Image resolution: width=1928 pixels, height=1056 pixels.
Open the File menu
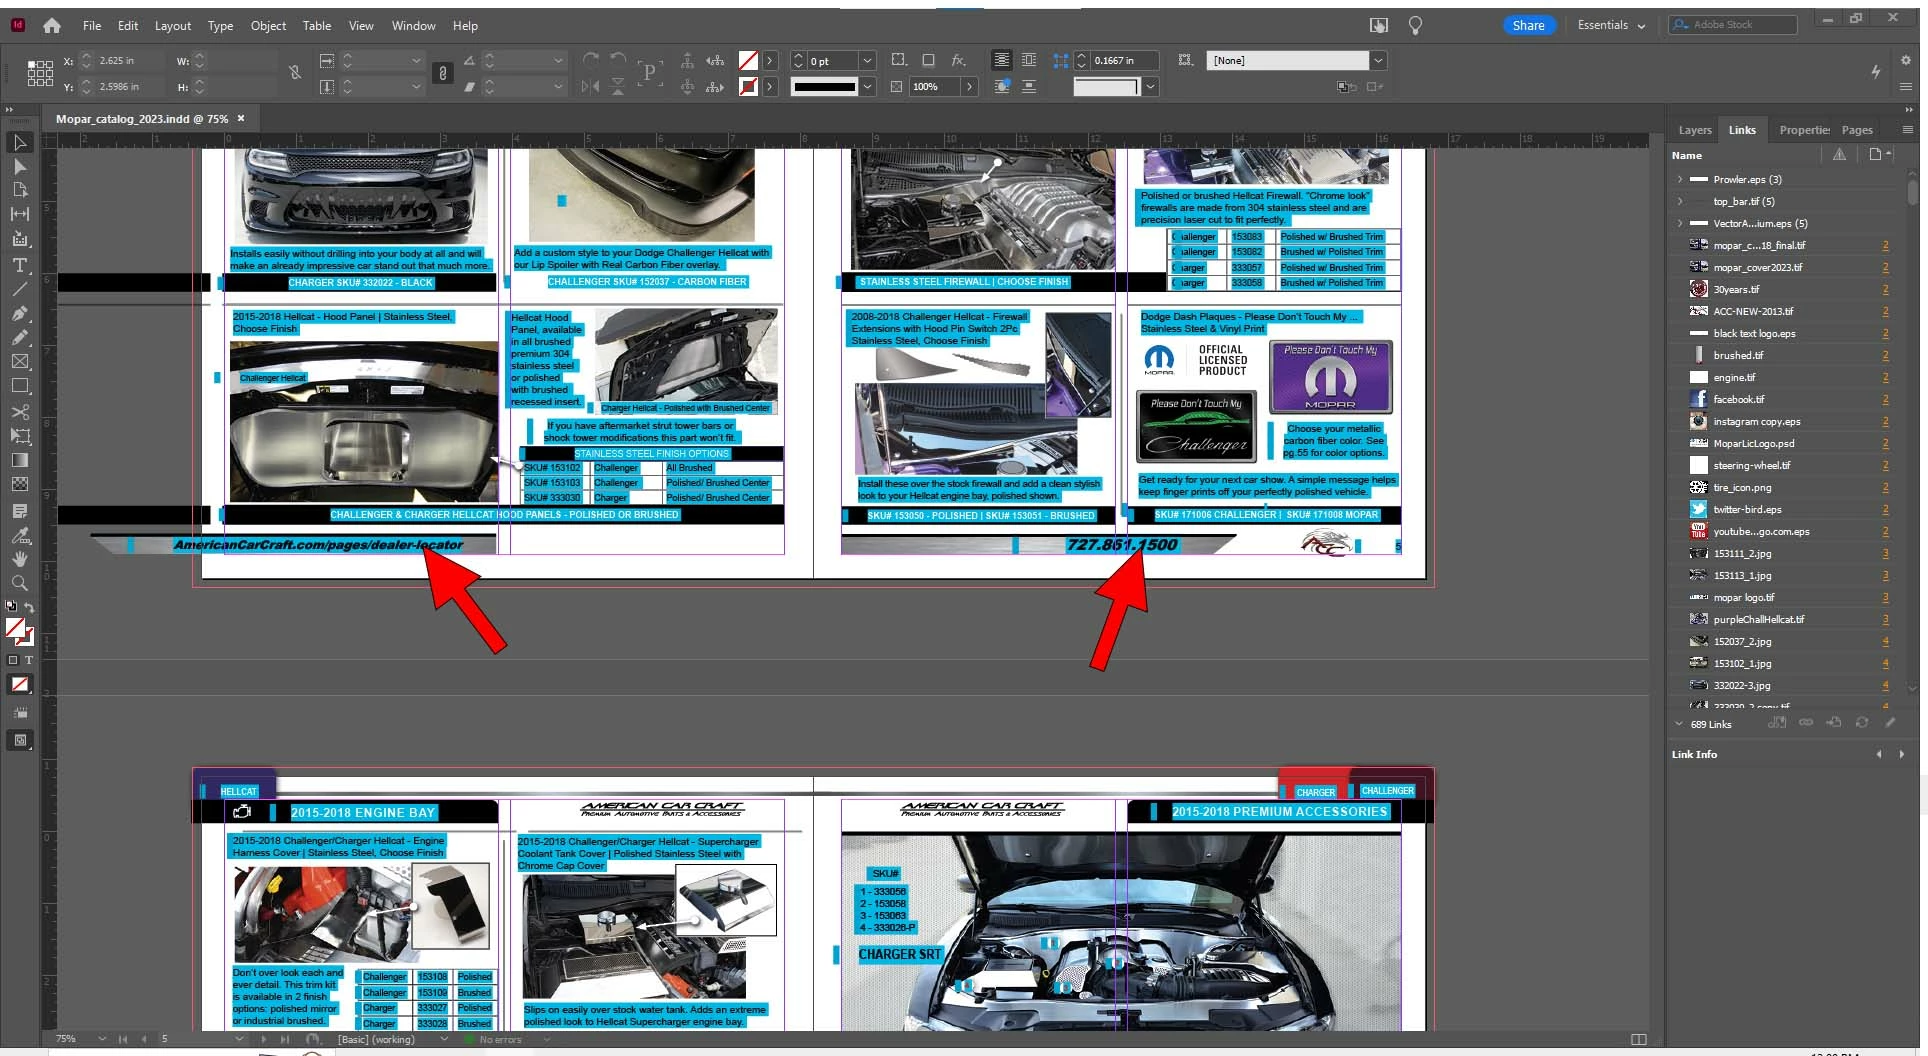[92, 26]
